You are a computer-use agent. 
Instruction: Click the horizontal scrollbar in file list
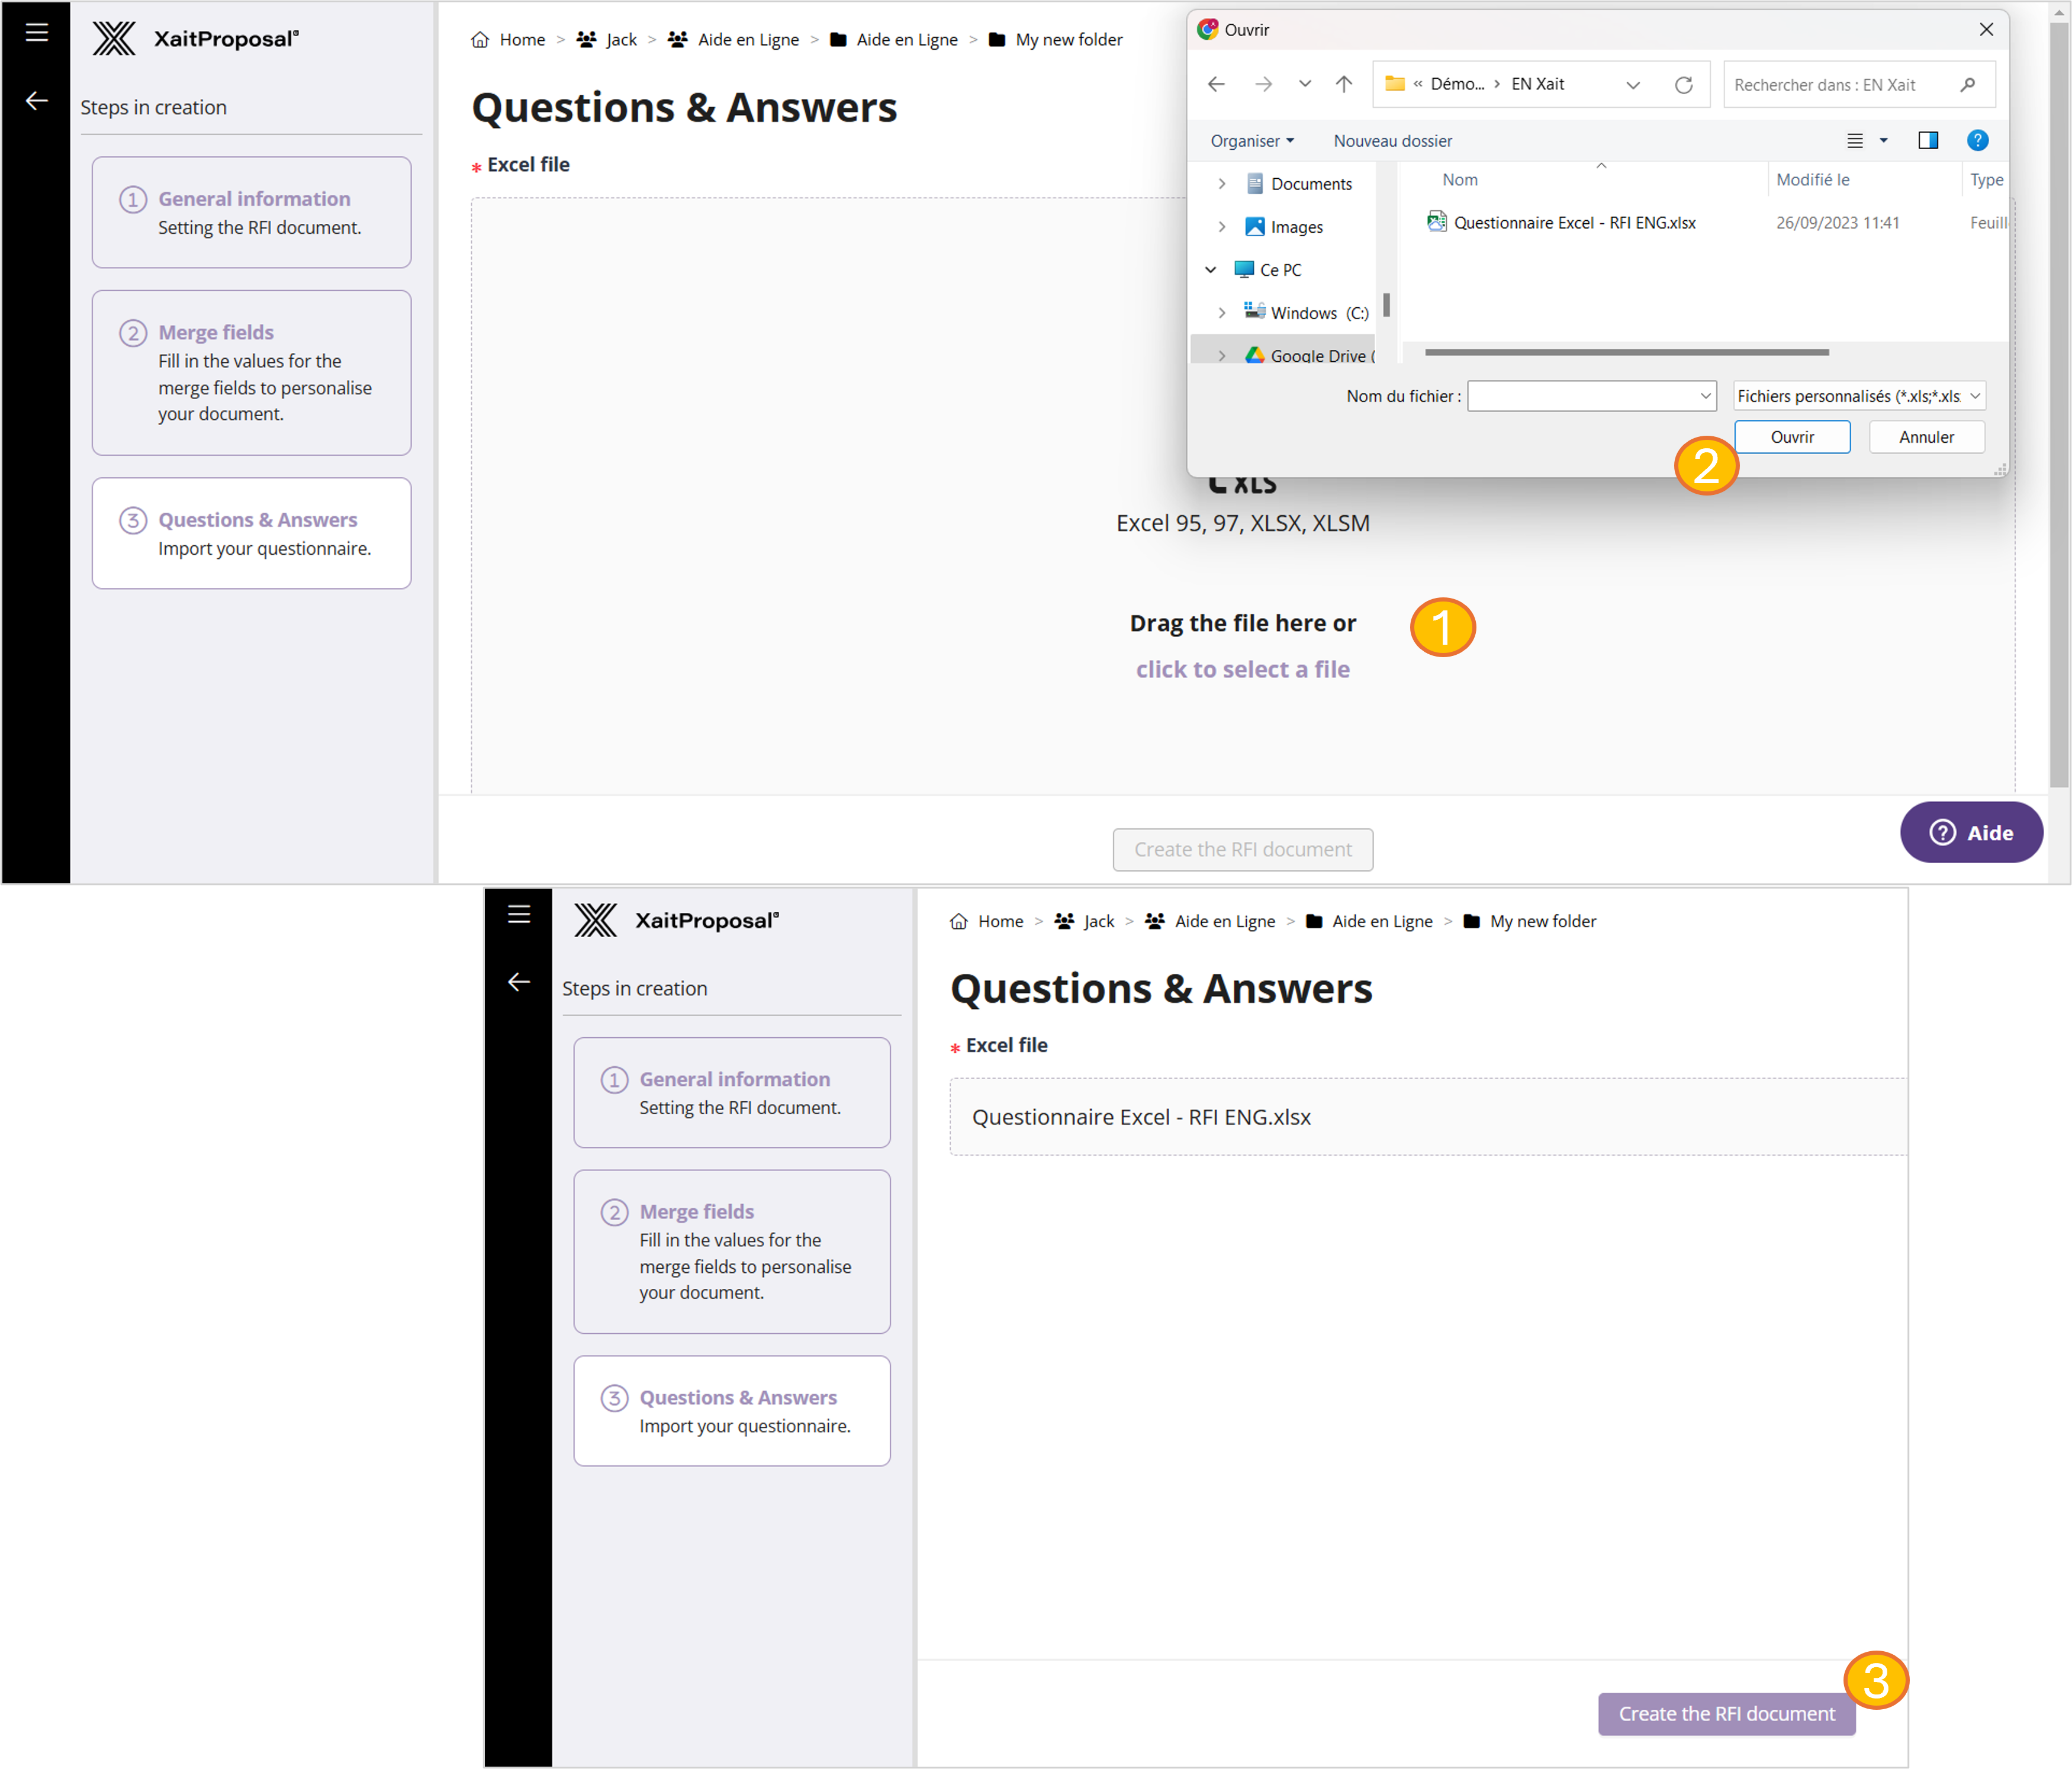tap(1626, 352)
